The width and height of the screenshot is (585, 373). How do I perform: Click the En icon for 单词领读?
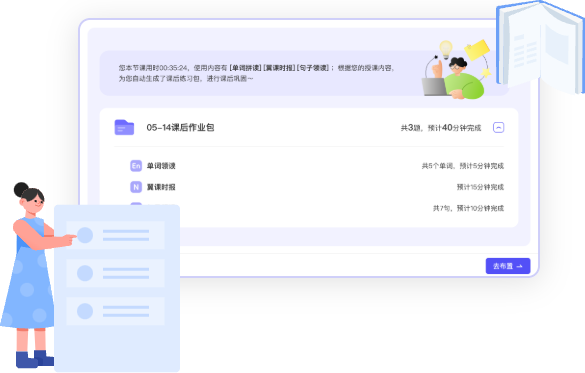136,166
